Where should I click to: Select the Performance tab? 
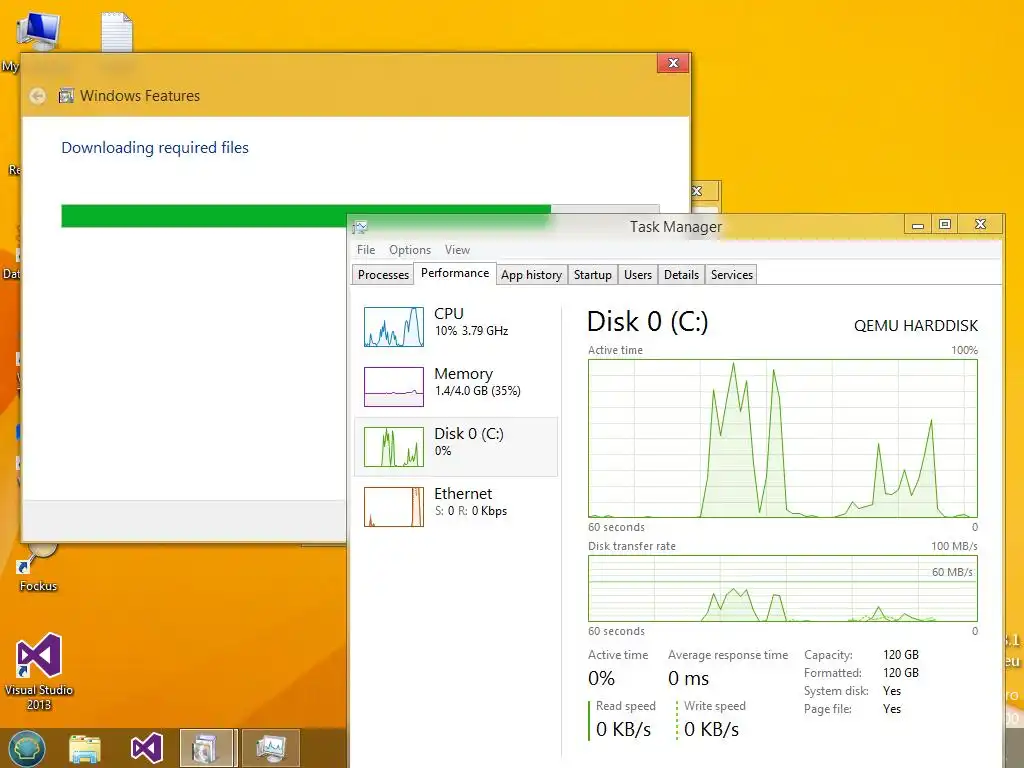(455, 273)
